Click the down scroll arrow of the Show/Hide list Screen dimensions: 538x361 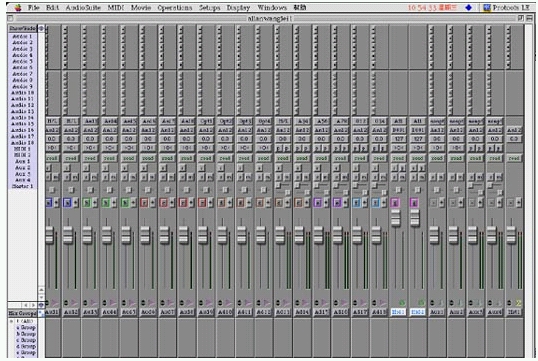41,297
